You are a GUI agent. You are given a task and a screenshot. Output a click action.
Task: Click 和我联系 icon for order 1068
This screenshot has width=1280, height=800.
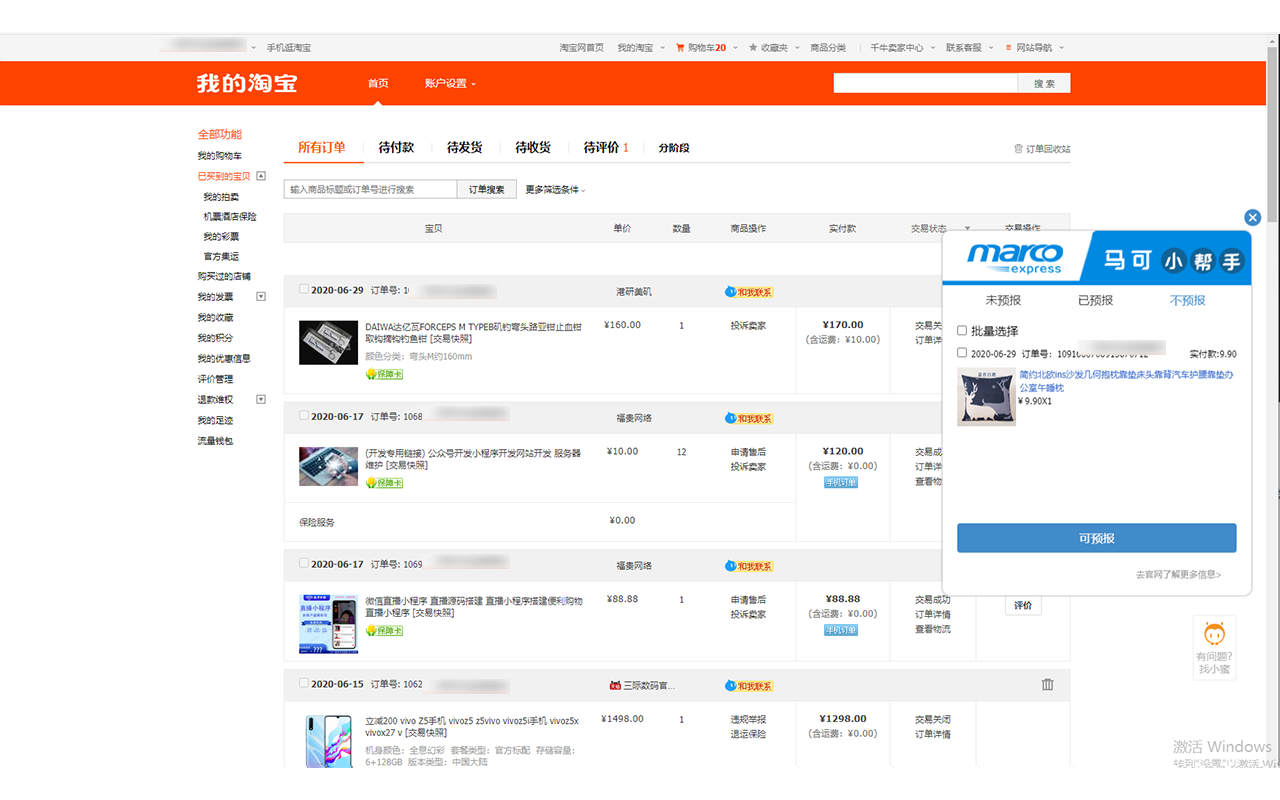click(749, 418)
